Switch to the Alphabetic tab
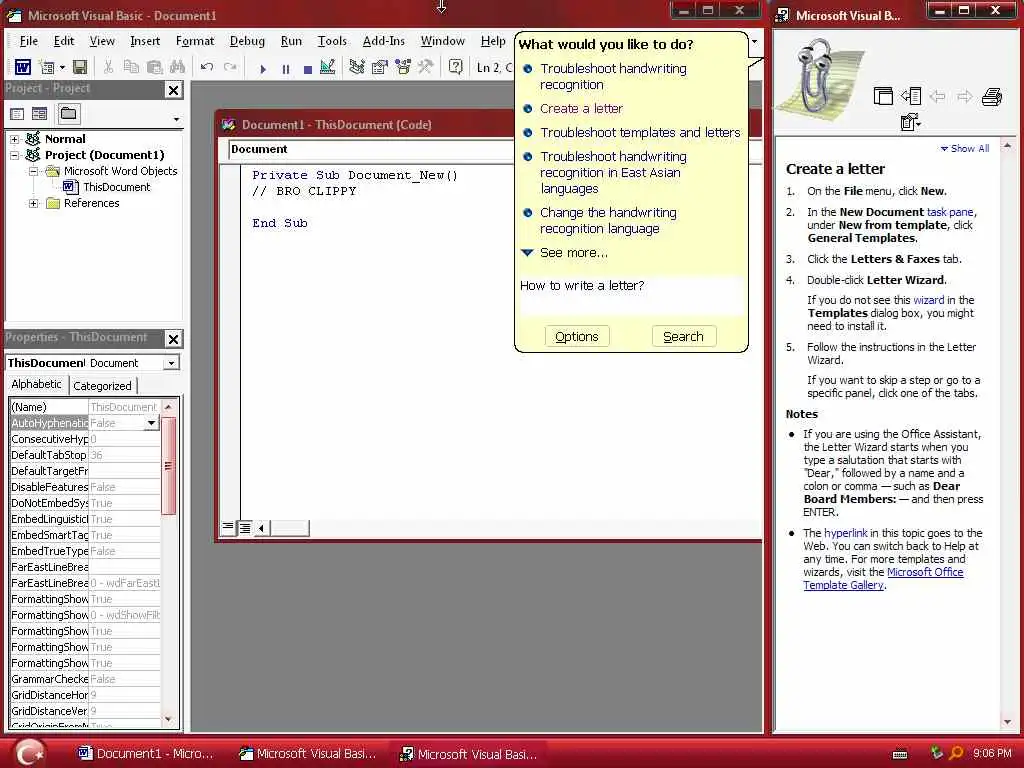Screen dimensions: 1024x768 37,385
